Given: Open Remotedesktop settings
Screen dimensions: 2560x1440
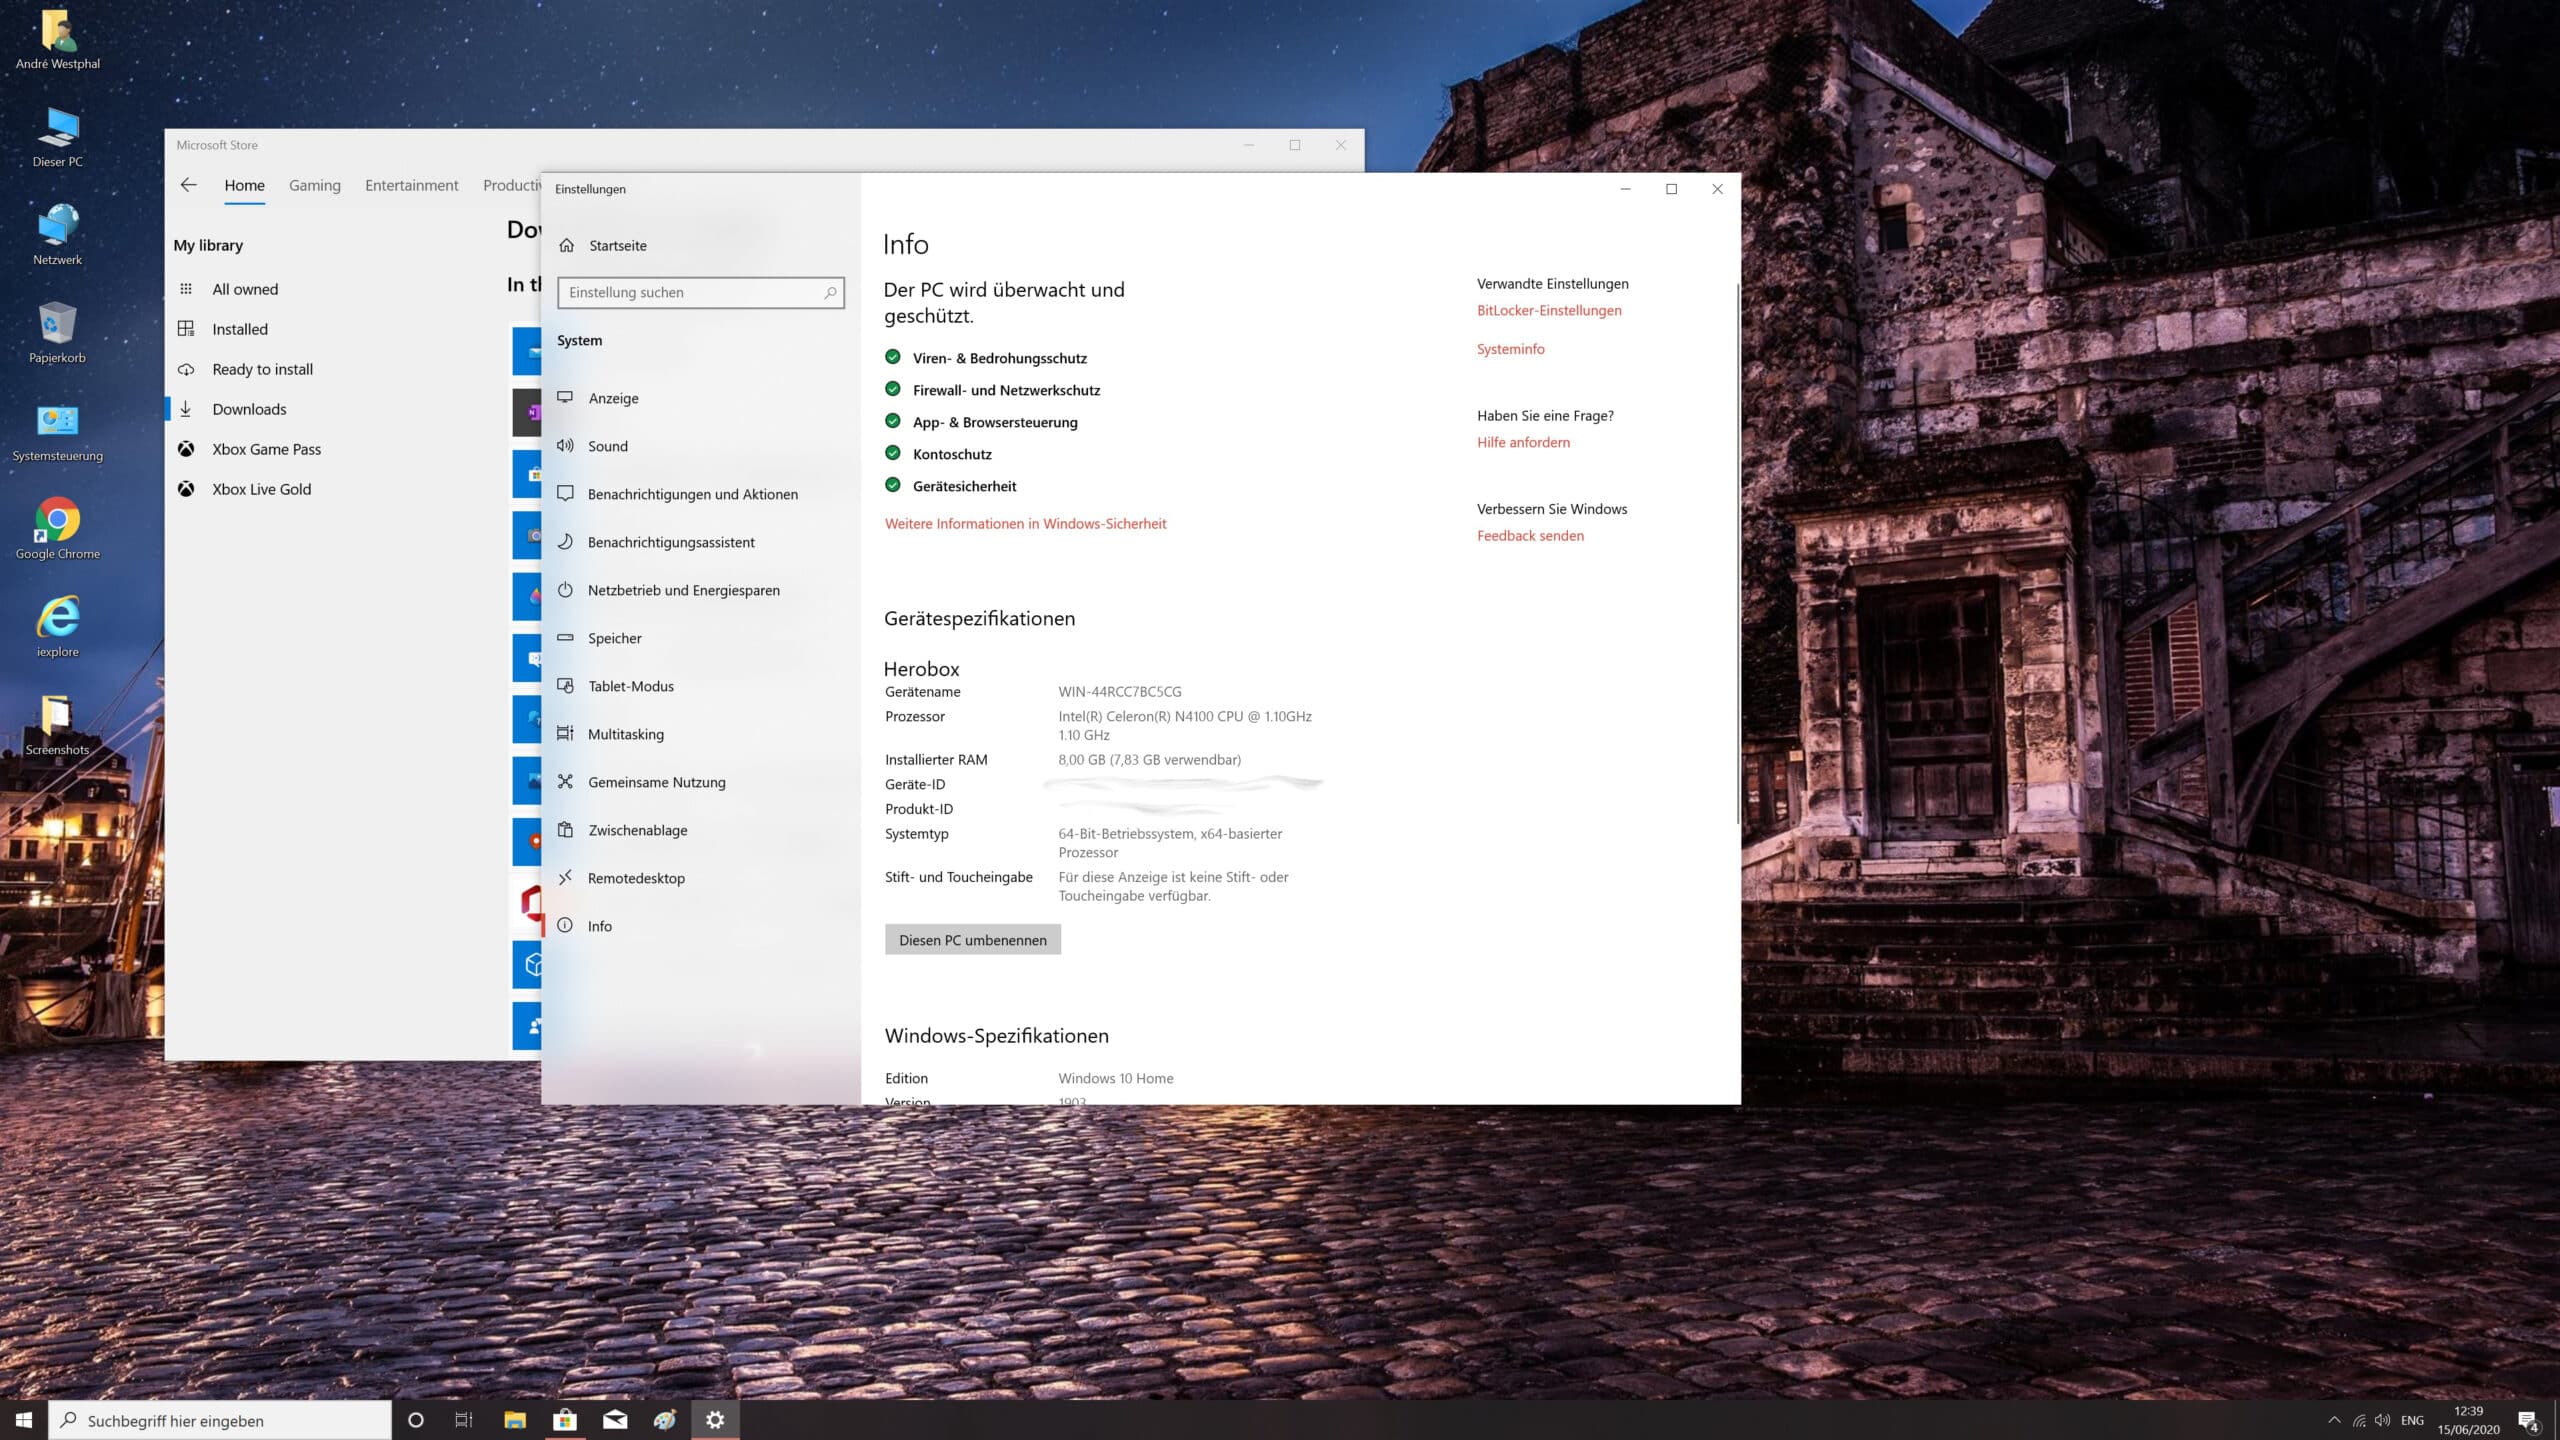Looking at the screenshot, I should tap(700, 878).
